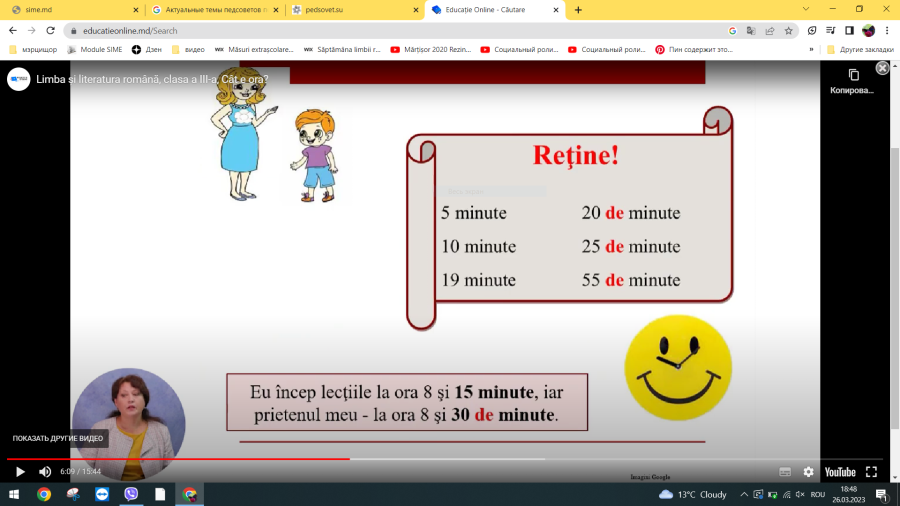The width and height of the screenshot is (900, 506).
Task: Bookmark this page with star icon
Action: tap(787, 30)
